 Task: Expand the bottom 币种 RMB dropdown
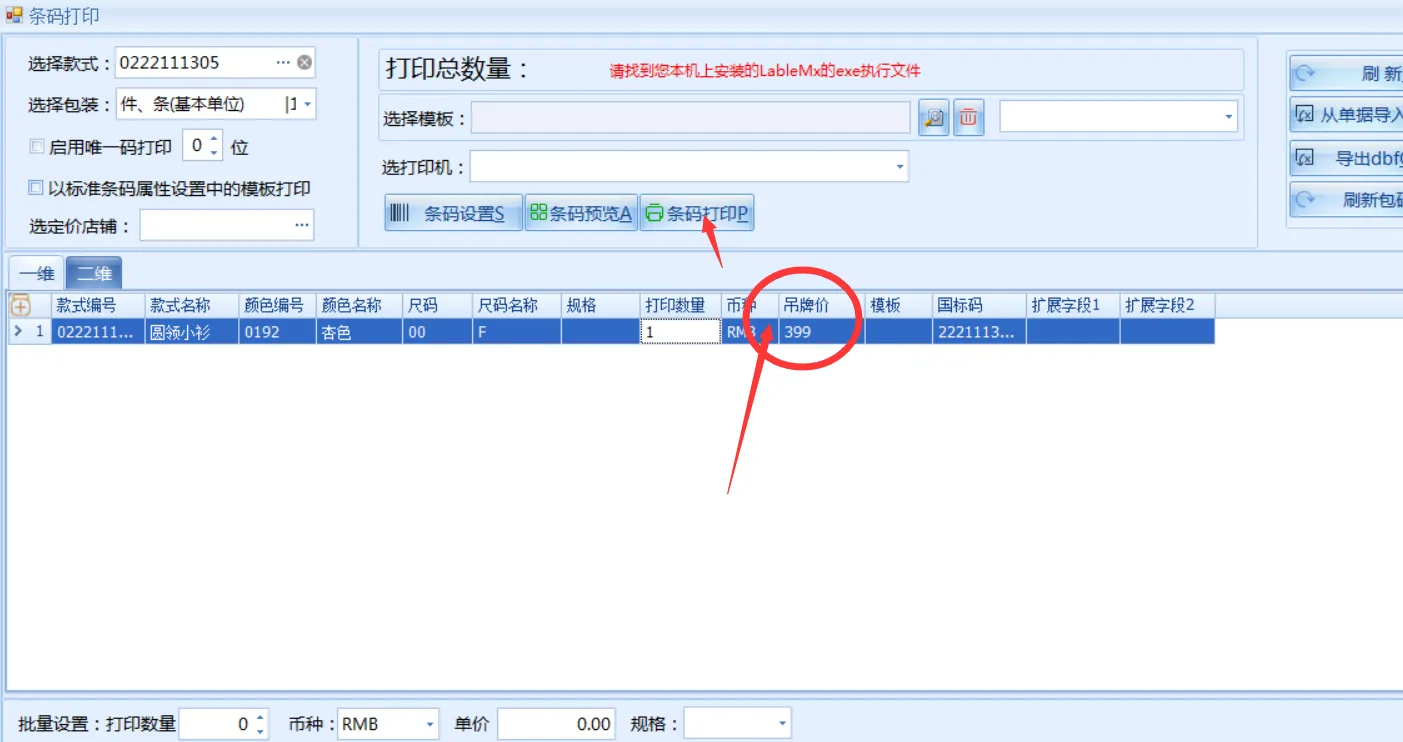[430, 724]
